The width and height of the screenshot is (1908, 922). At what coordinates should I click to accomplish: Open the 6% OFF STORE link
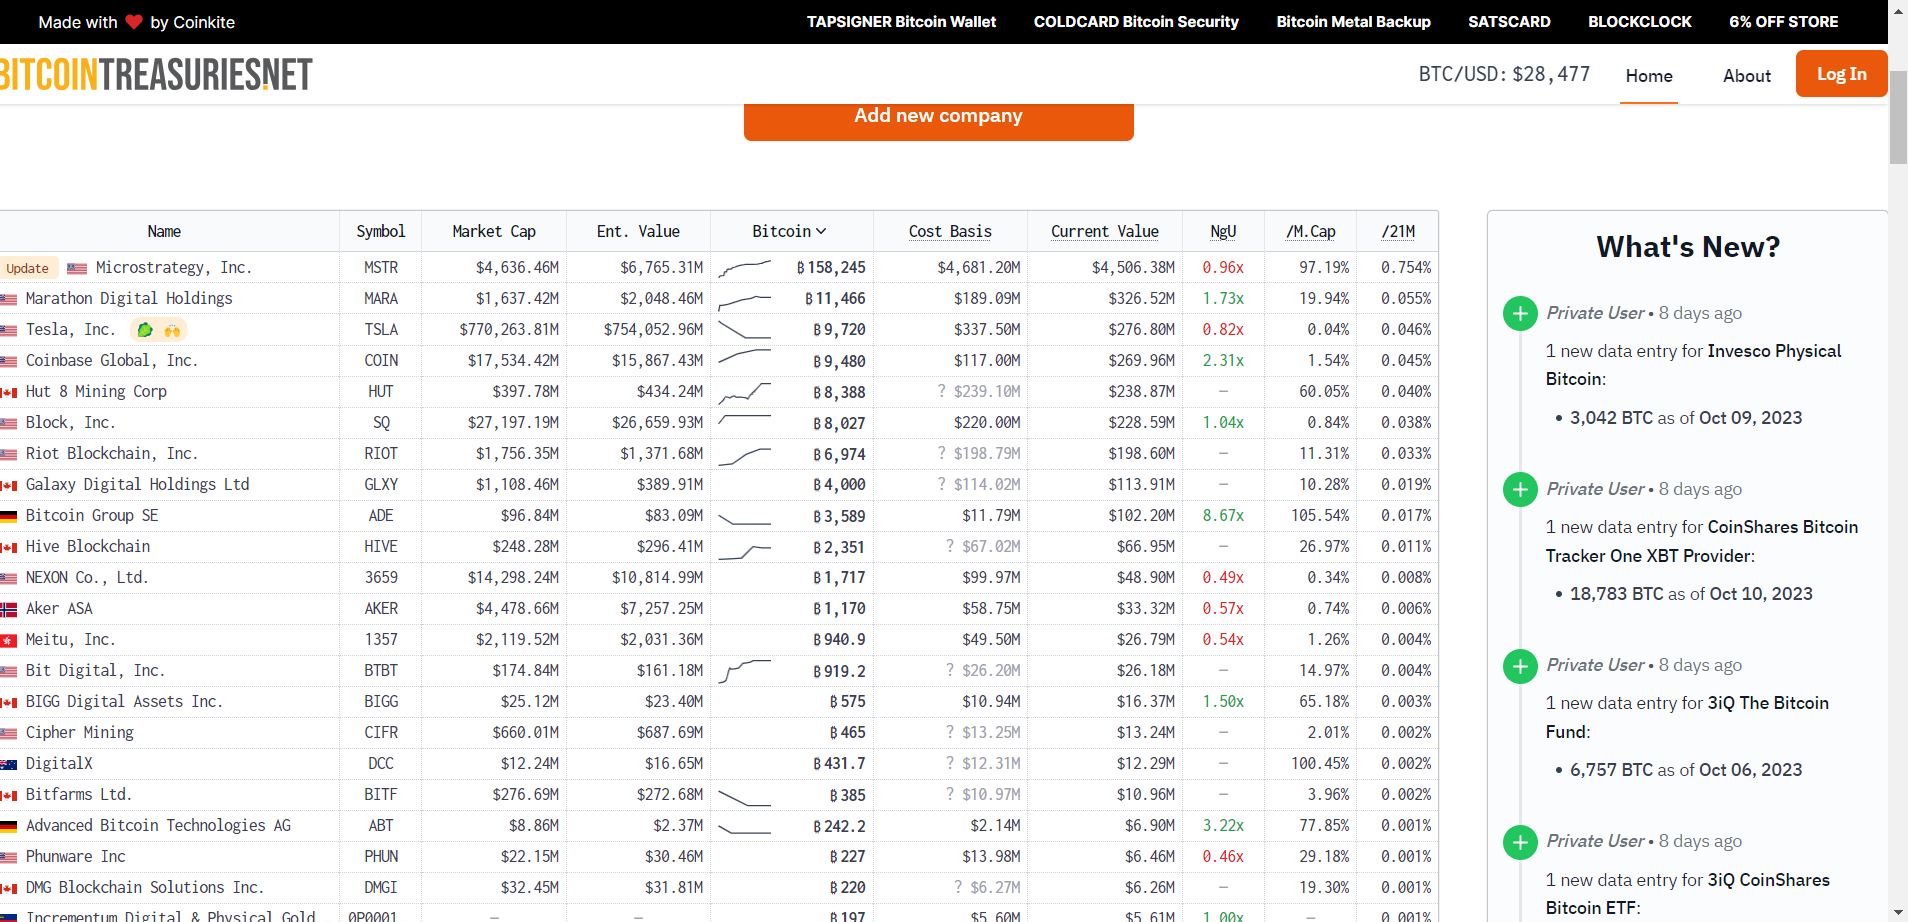(1784, 22)
